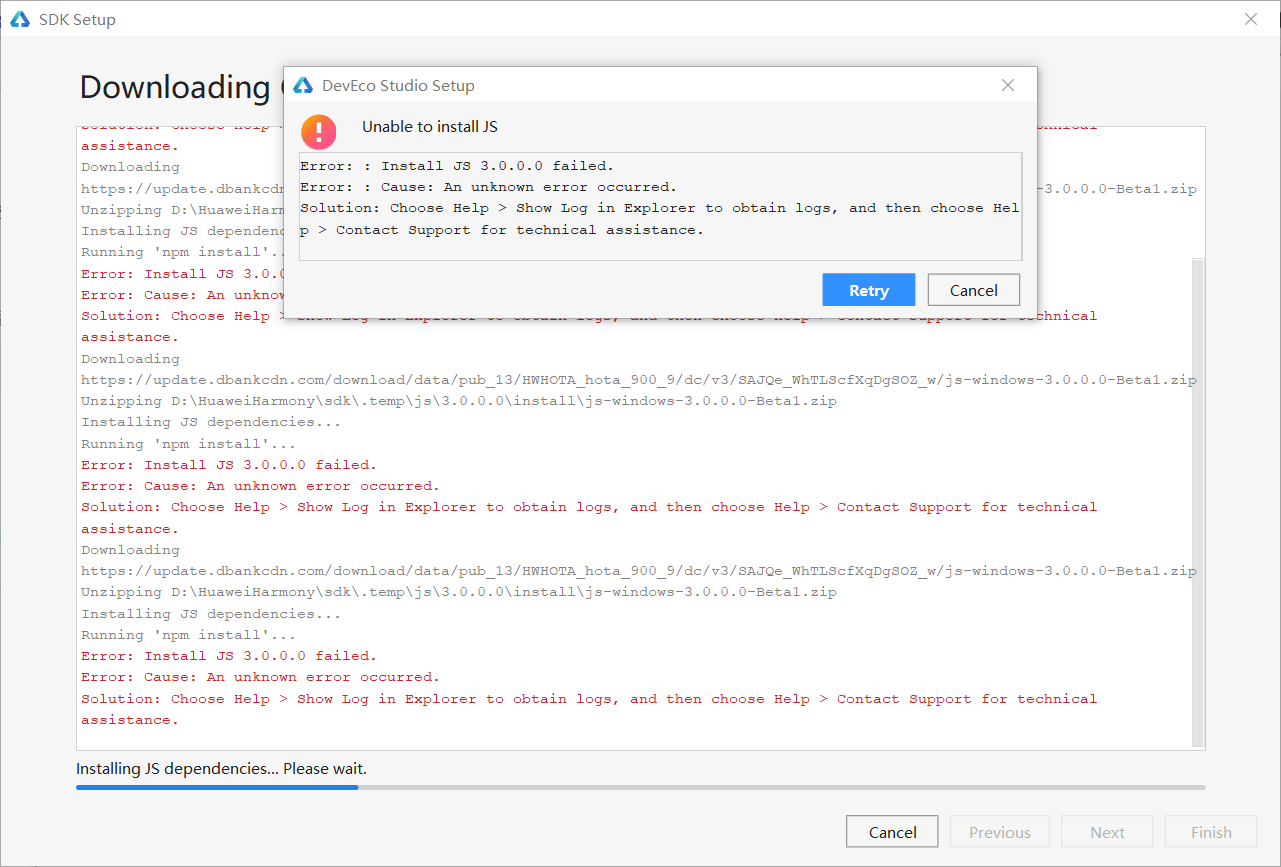The image size is (1281, 867).
Task: Click the SDK Setup application icon
Action: [20, 18]
